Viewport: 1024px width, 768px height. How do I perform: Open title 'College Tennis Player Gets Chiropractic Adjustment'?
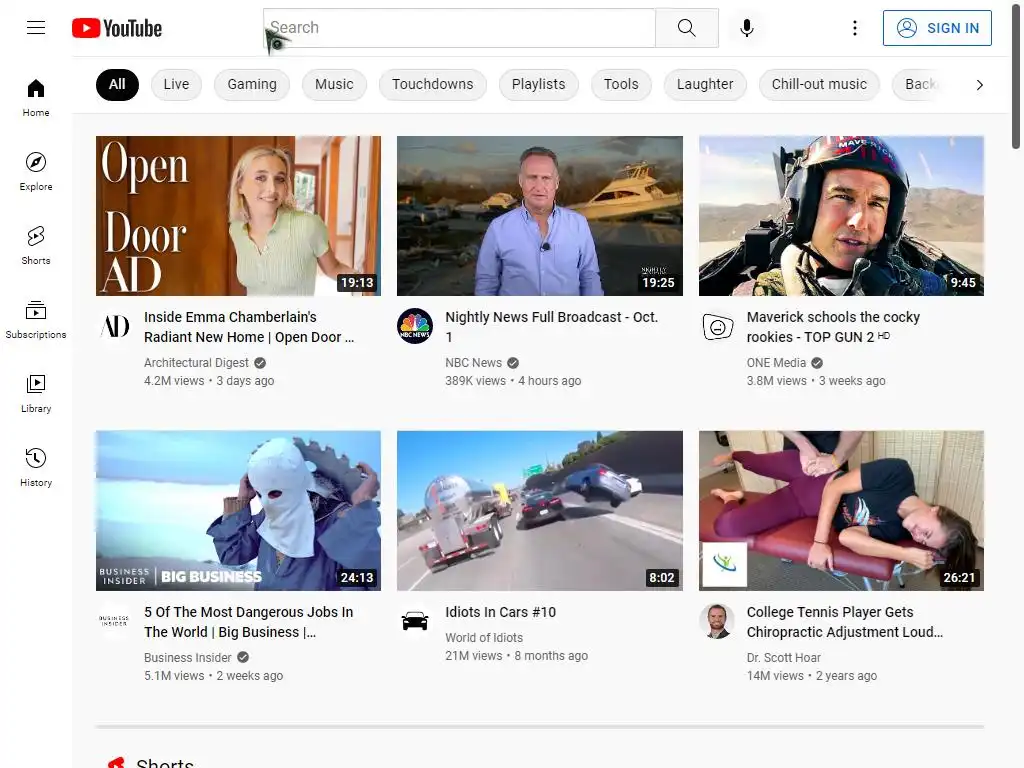(x=844, y=622)
